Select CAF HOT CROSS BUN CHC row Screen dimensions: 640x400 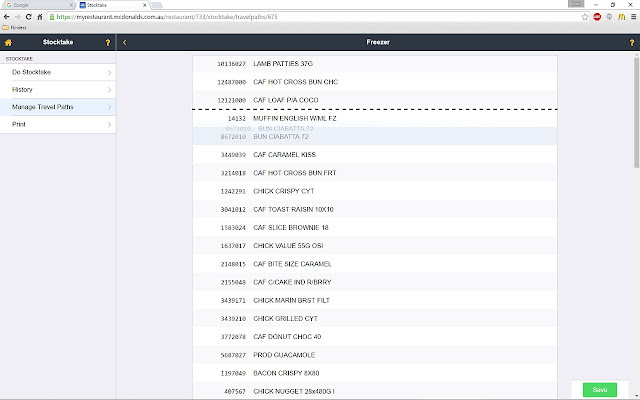pyautogui.click(x=375, y=82)
